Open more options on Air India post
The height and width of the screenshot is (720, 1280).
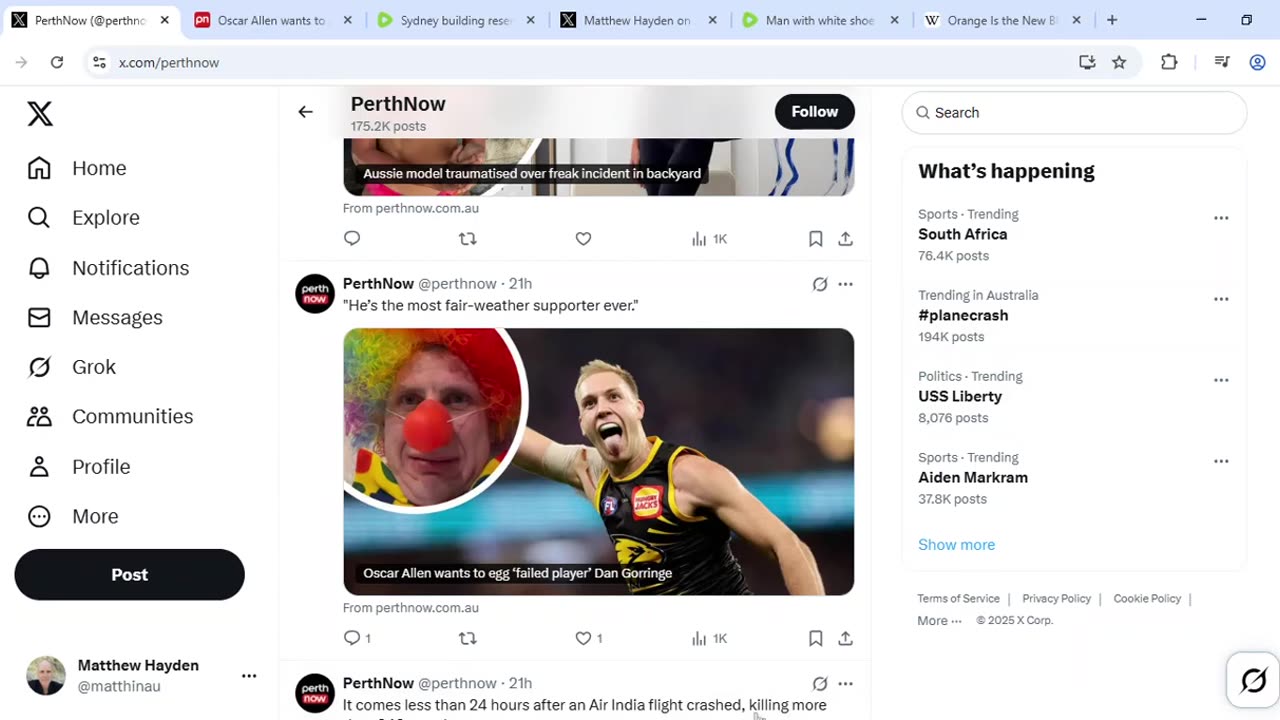846,684
